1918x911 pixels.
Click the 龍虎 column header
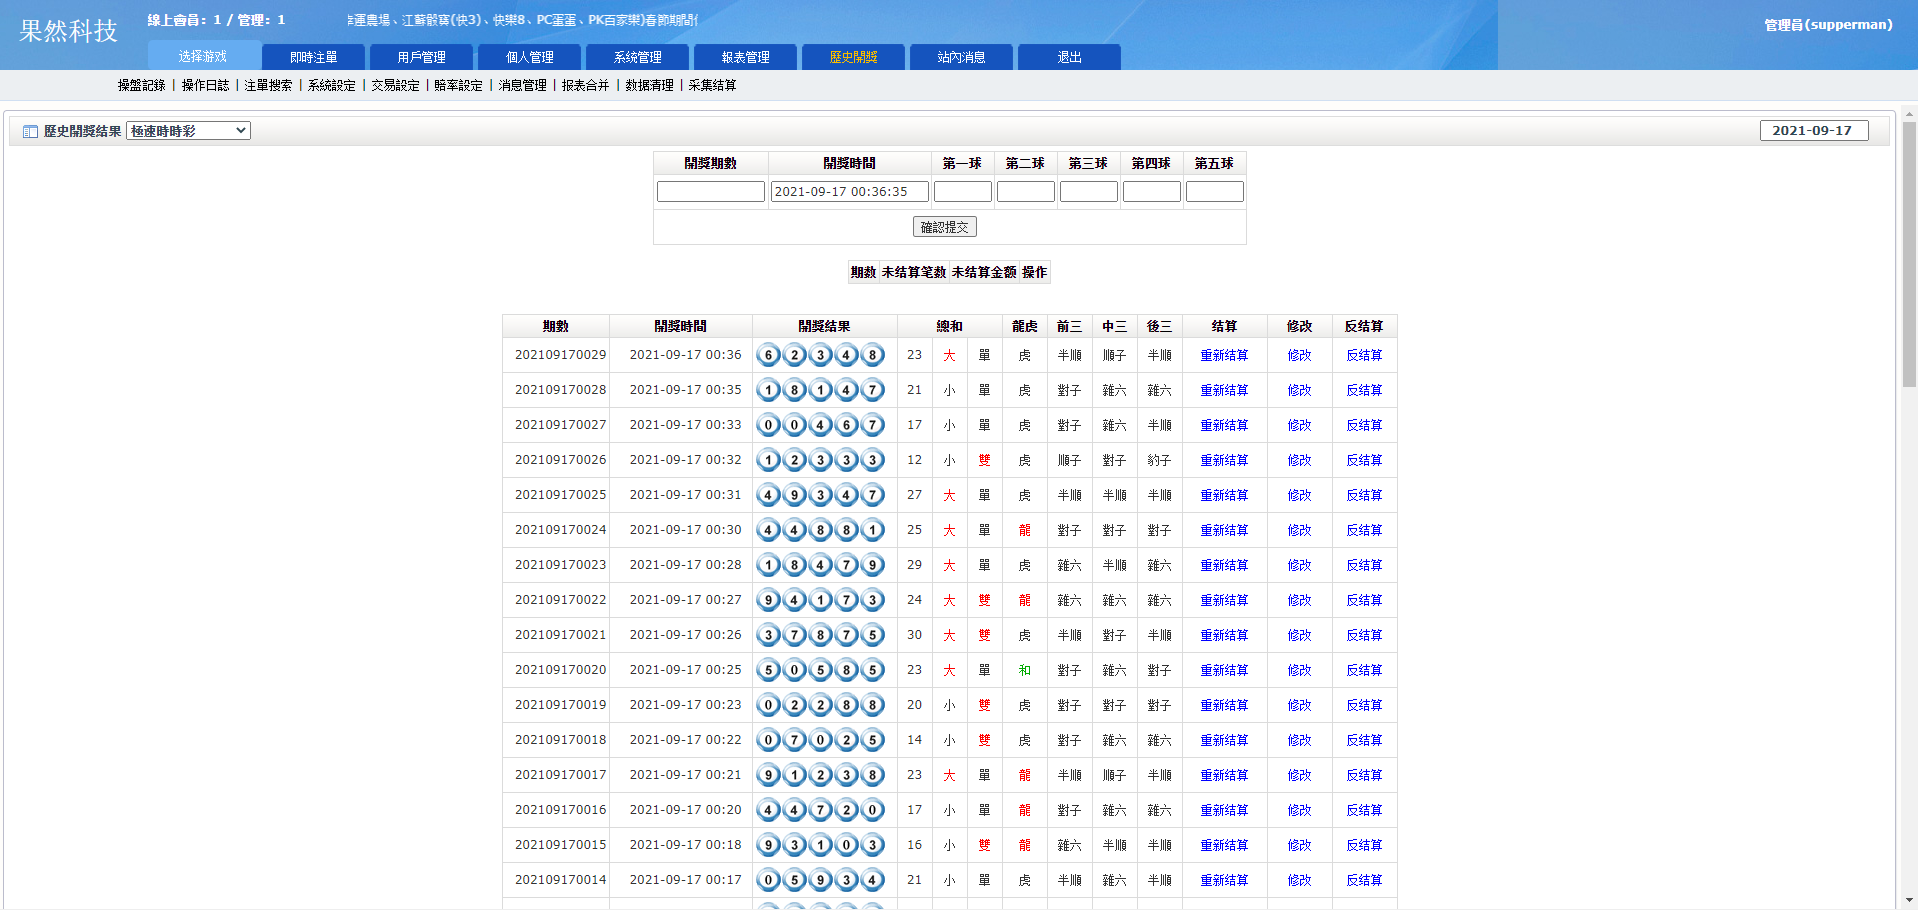[1024, 326]
